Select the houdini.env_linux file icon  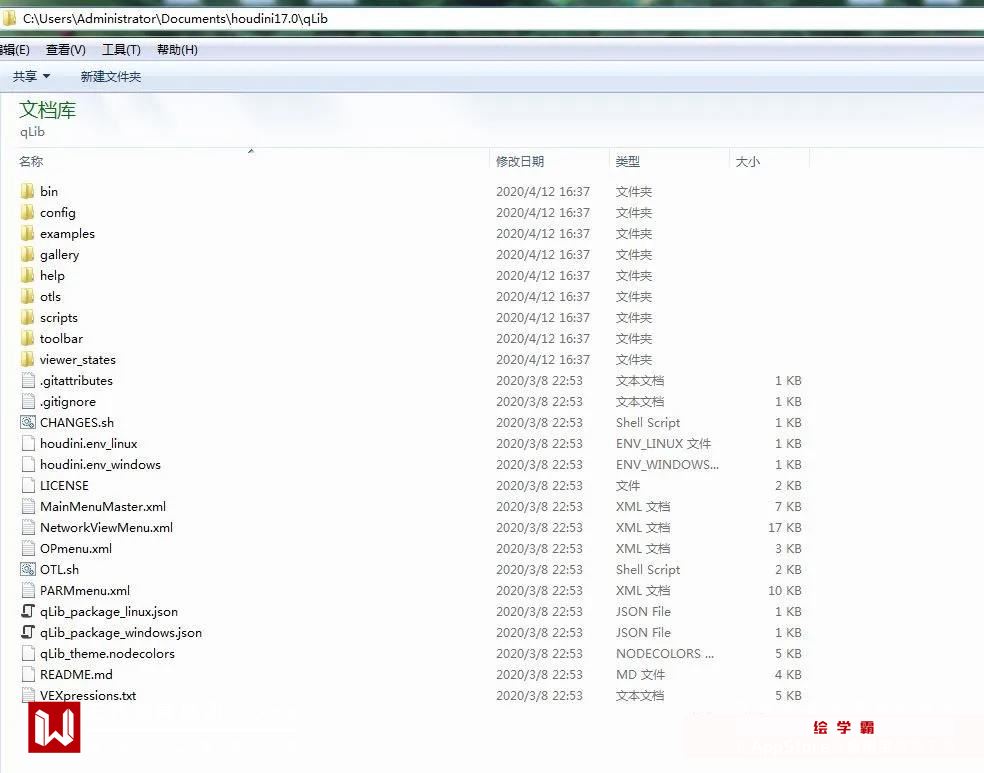tap(28, 444)
